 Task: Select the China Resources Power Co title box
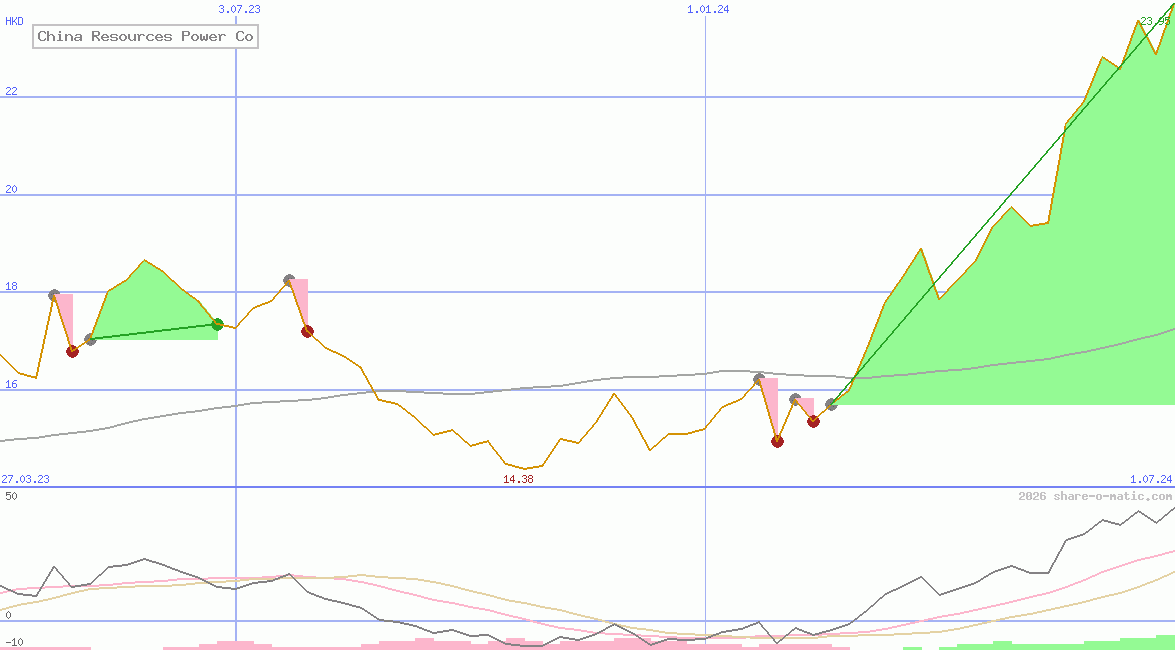point(145,36)
